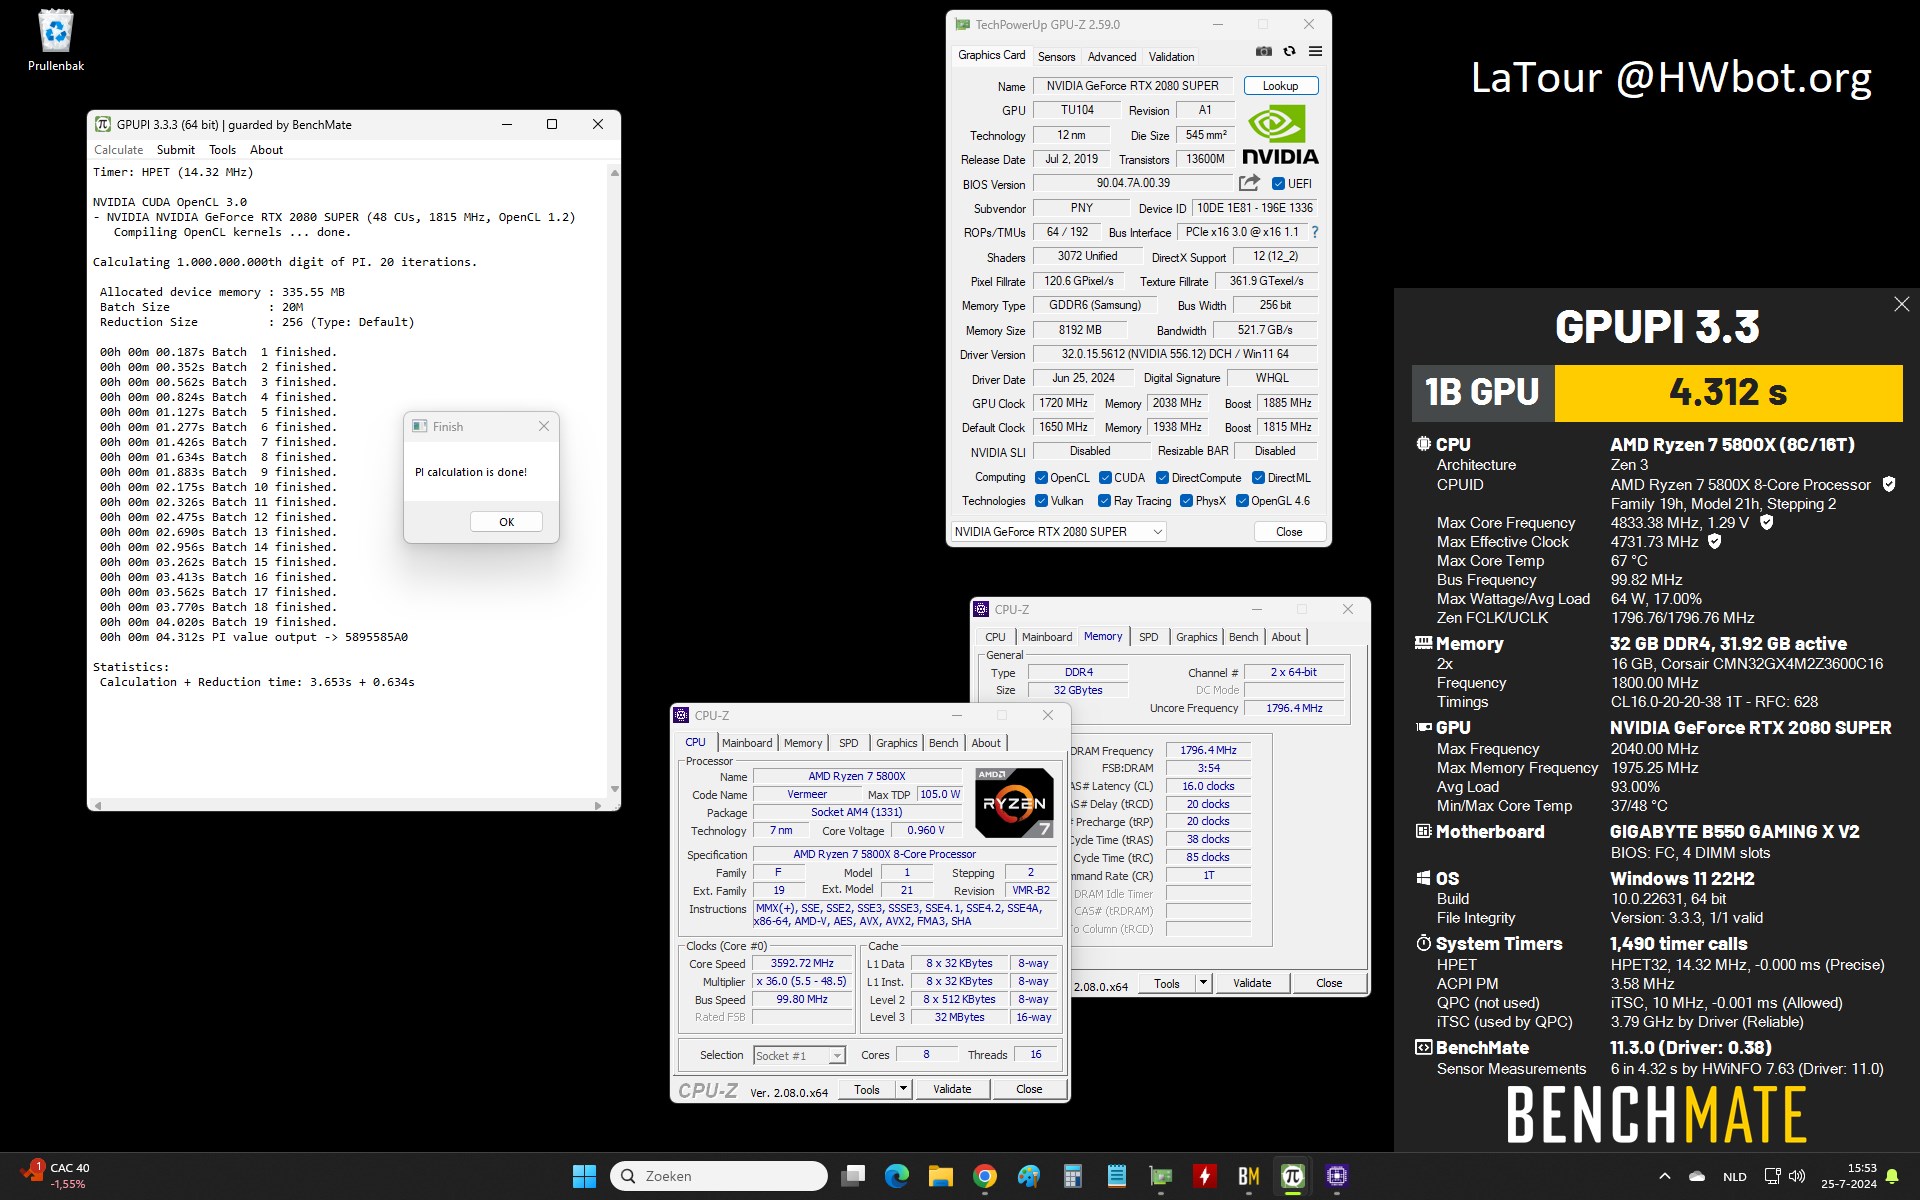
Task: Select SPD tab in Memory CPU-Z window
Action: [x=1149, y=637]
